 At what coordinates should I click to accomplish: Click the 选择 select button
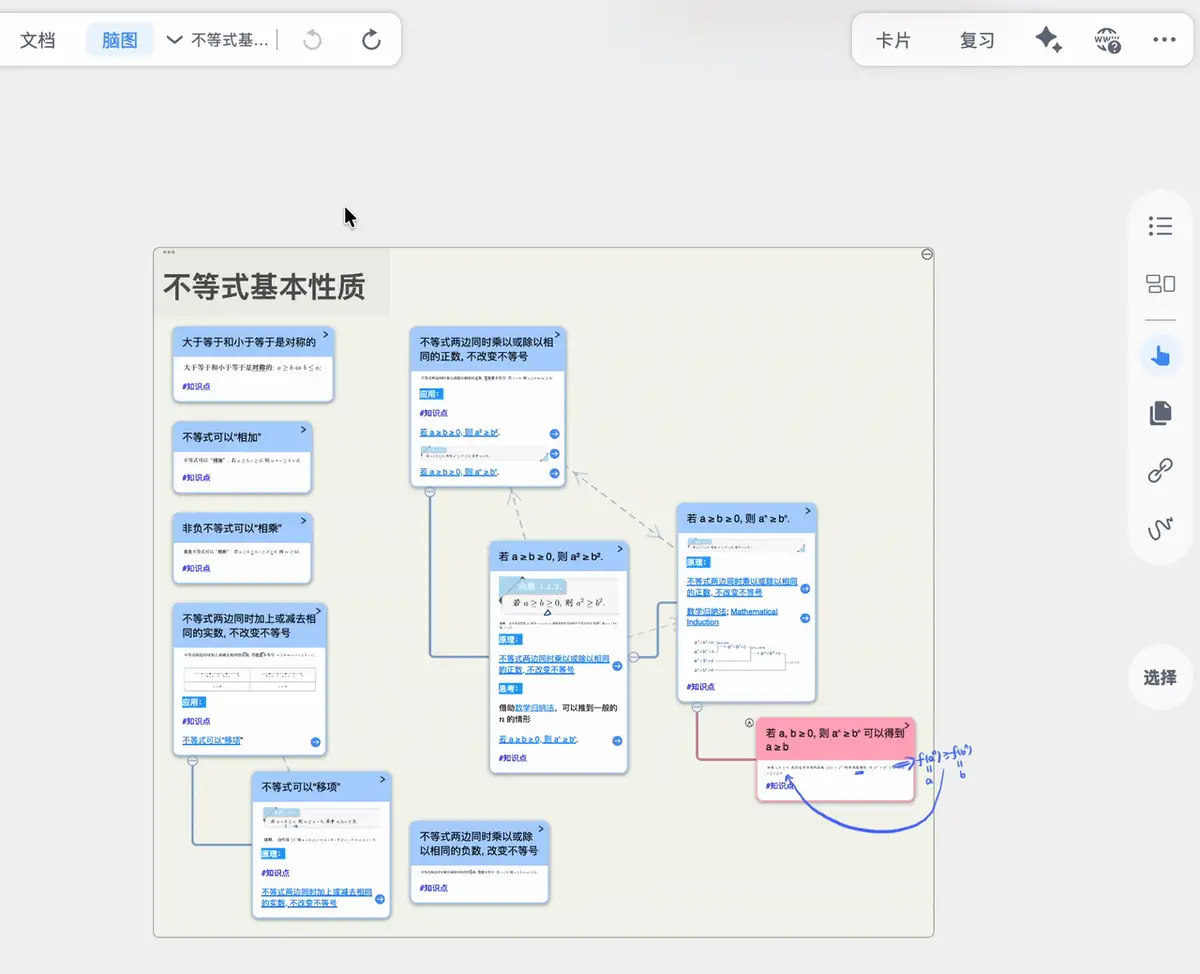(1160, 677)
